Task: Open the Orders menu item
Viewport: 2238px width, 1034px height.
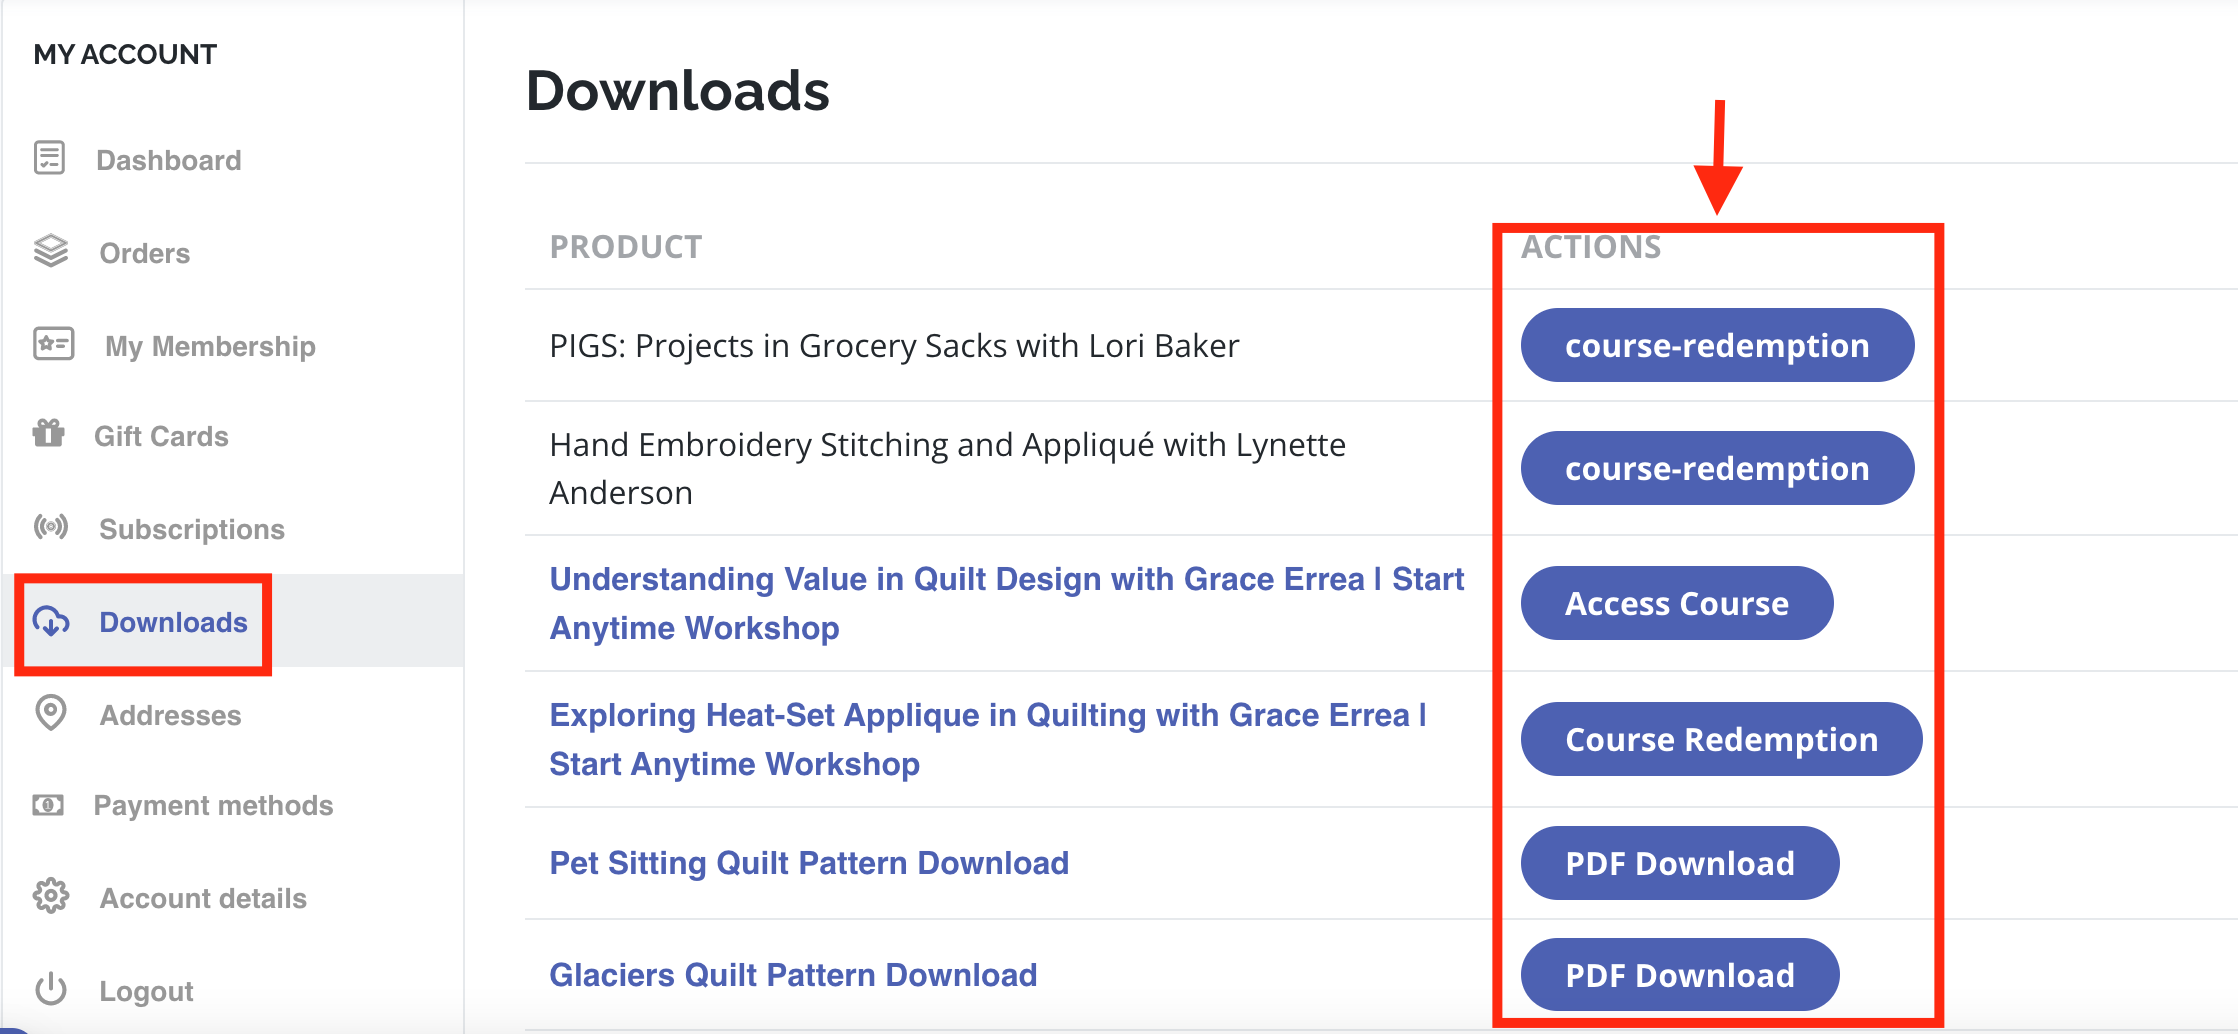Action: (x=145, y=253)
